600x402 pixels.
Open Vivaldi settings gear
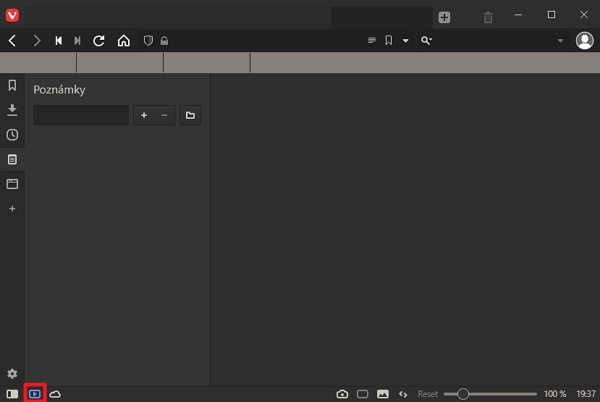click(x=12, y=374)
